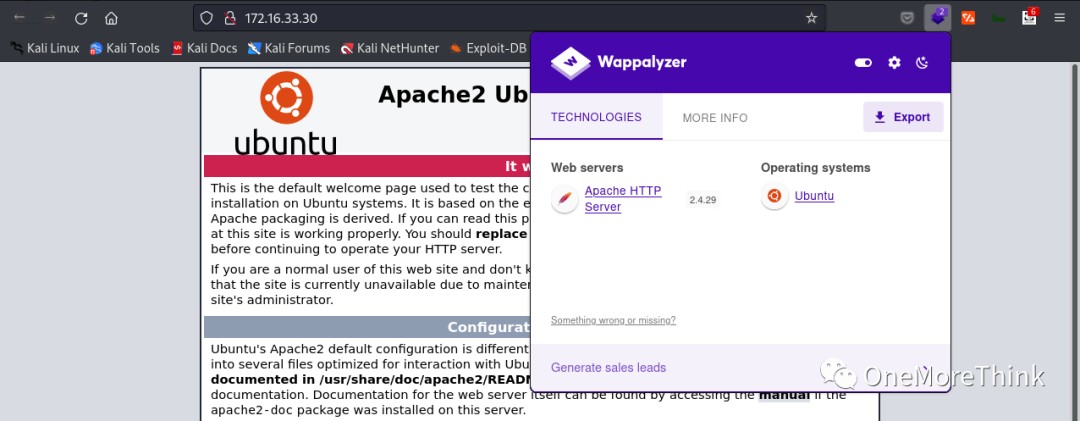Click Something wrong or missing link
1080x421 pixels.
613,320
